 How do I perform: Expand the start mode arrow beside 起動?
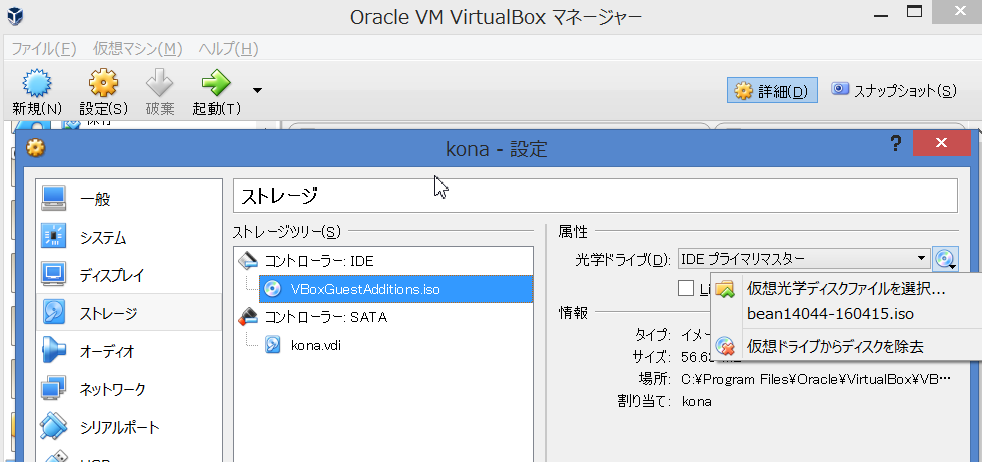(x=257, y=91)
